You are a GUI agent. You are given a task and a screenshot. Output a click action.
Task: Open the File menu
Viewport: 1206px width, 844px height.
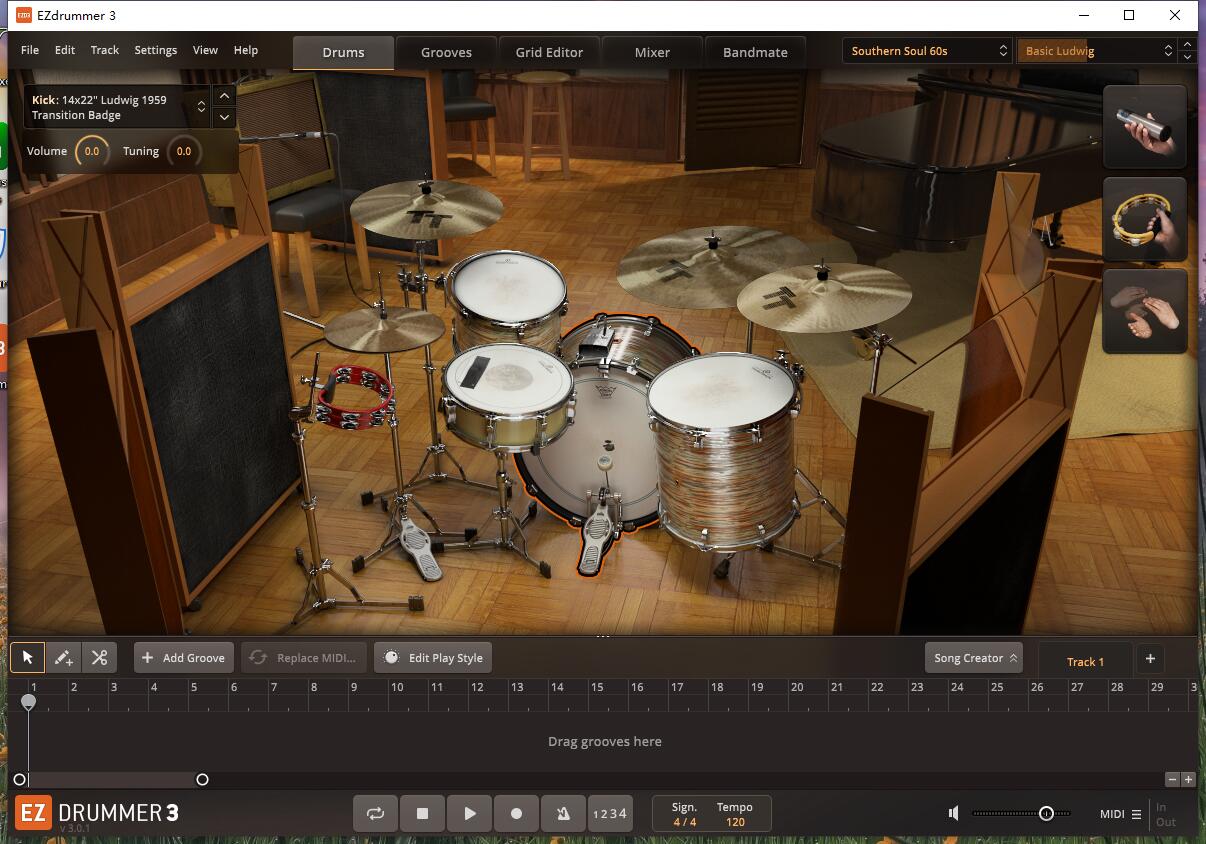pyautogui.click(x=30, y=50)
